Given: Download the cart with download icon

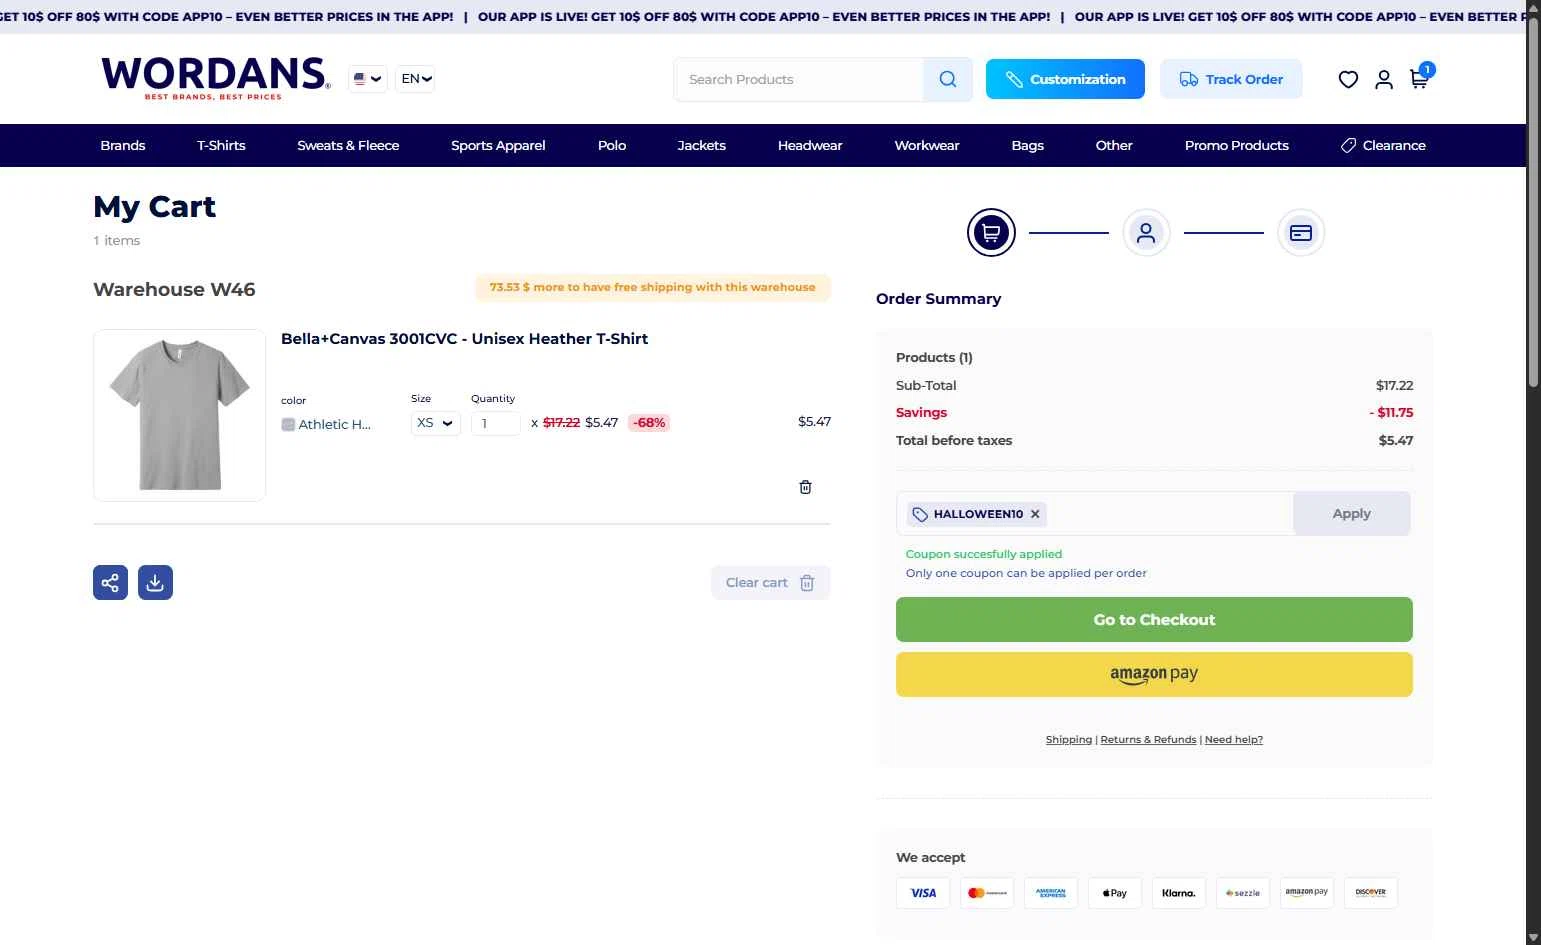Looking at the screenshot, I should pos(155,582).
